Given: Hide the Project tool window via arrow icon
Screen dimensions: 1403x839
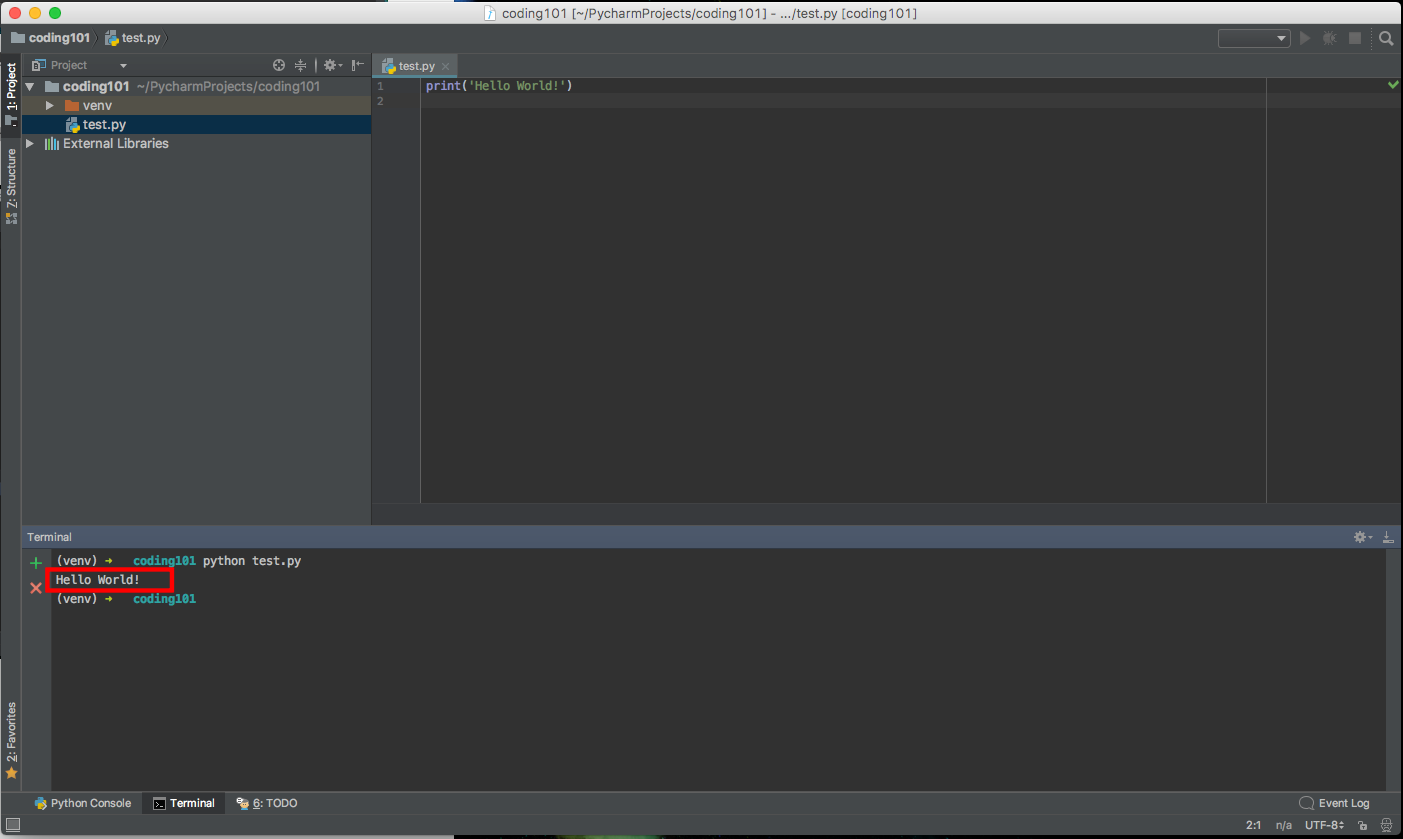Looking at the screenshot, I should 357,64.
